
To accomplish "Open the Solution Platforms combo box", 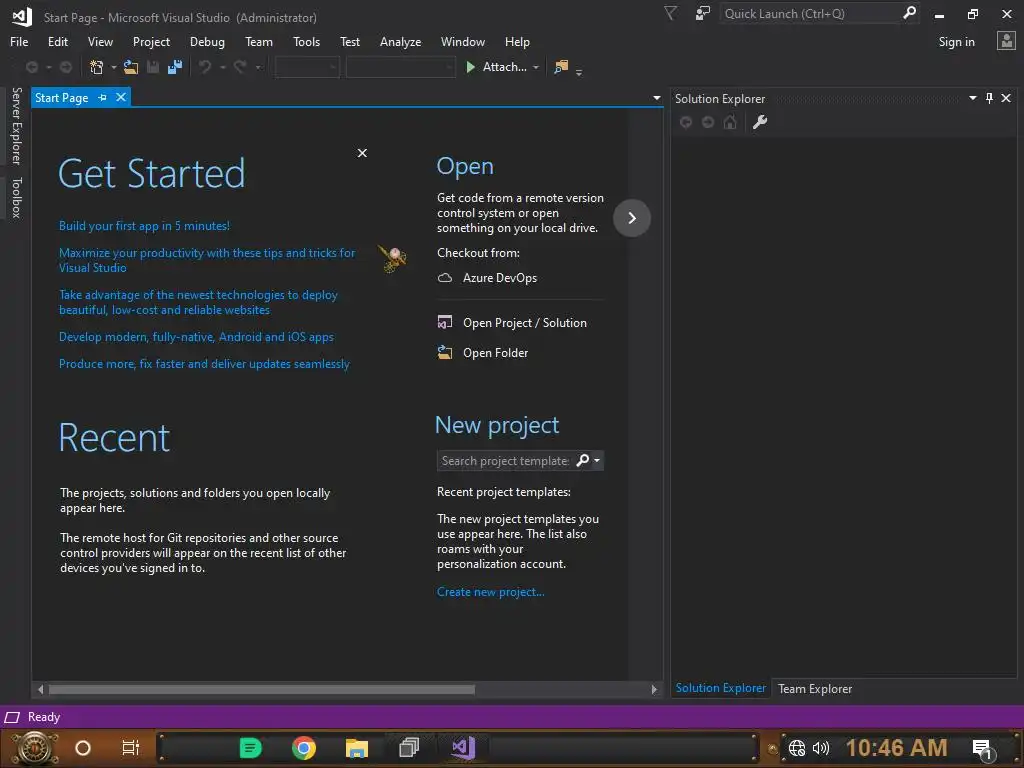I will coord(400,67).
